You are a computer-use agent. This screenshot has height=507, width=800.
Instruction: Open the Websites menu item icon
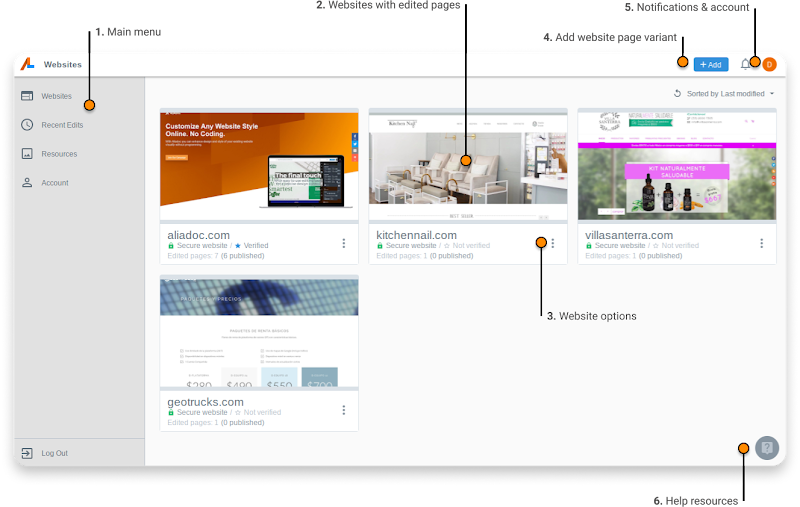(x=27, y=96)
